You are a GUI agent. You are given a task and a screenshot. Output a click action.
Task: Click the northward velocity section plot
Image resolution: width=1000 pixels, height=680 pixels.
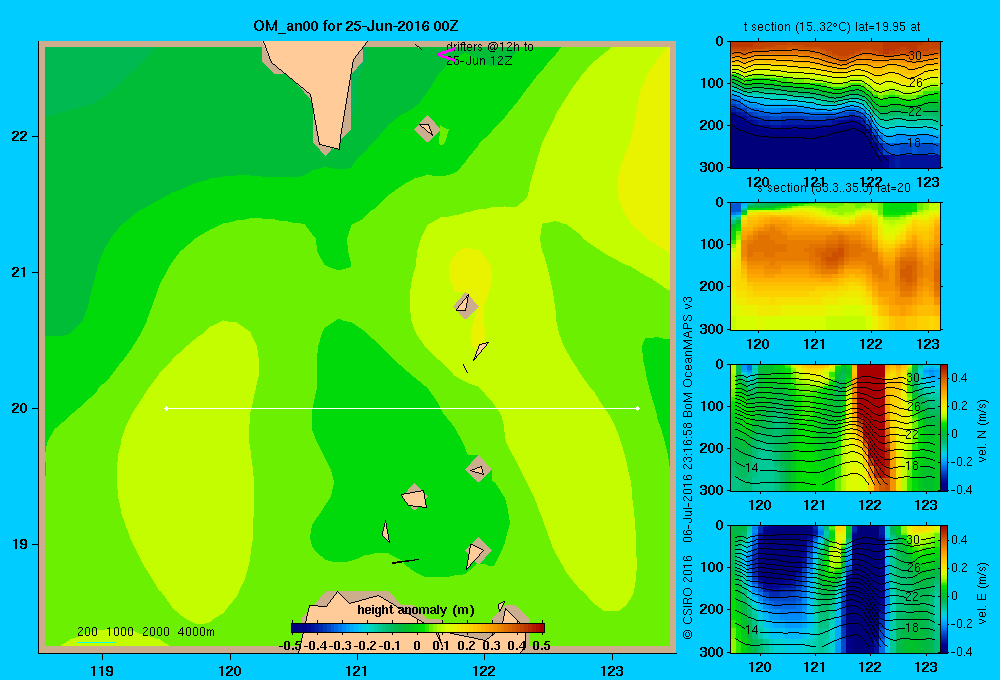tap(835, 427)
